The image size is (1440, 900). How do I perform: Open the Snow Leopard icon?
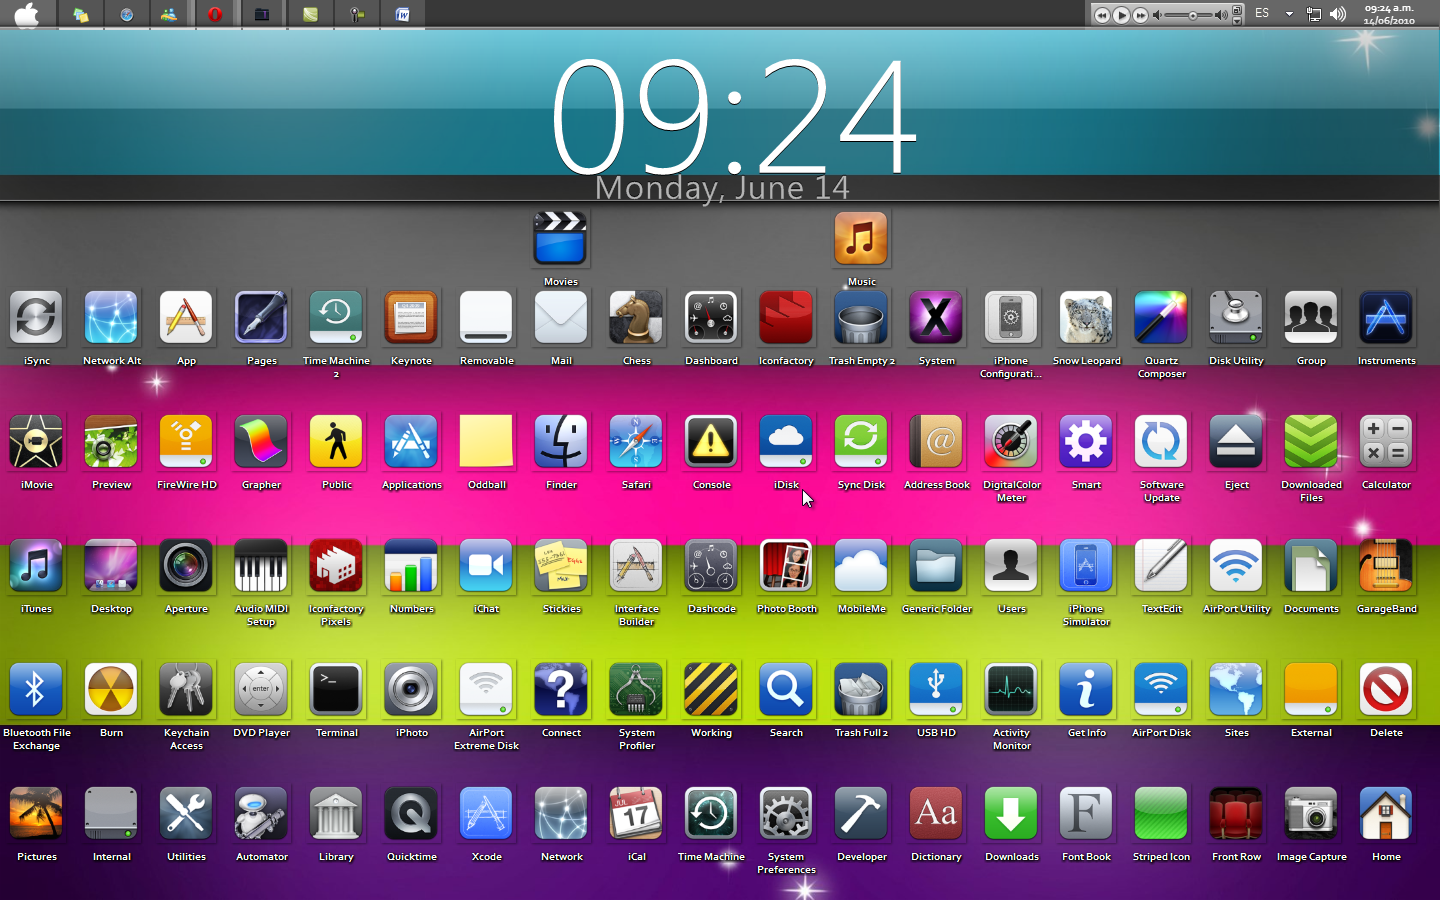pos(1086,317)
